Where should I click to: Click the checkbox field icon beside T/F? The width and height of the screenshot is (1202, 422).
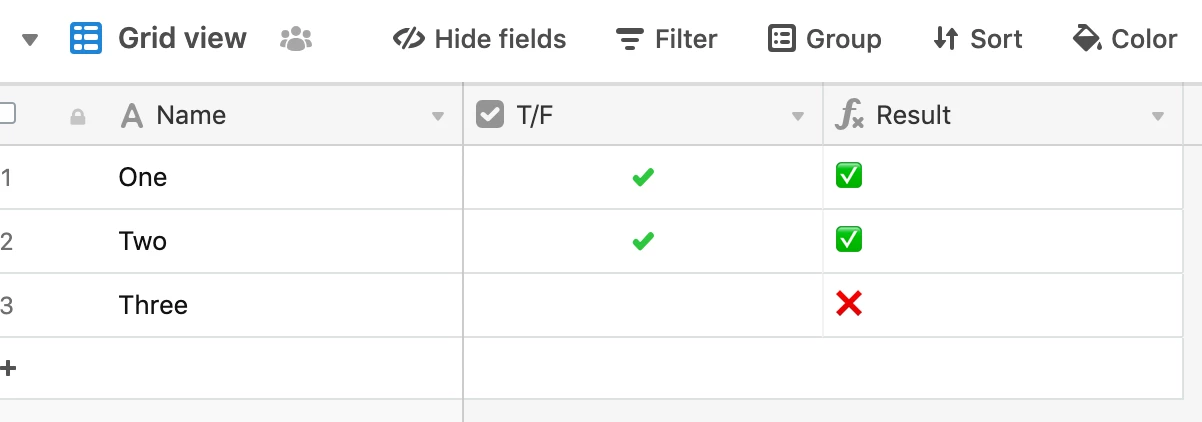point(490,115)
